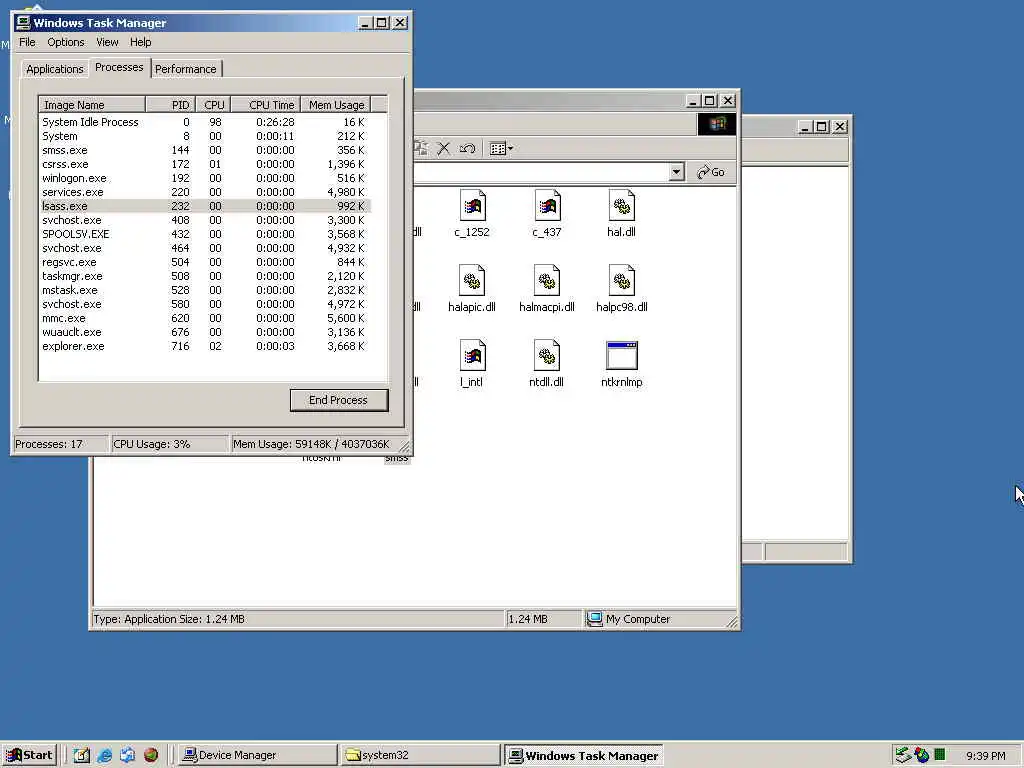Click the Delete (X) toolbar icon in the system32 window
Viewport: 1024px width, 768px height.
click(443, 149)
